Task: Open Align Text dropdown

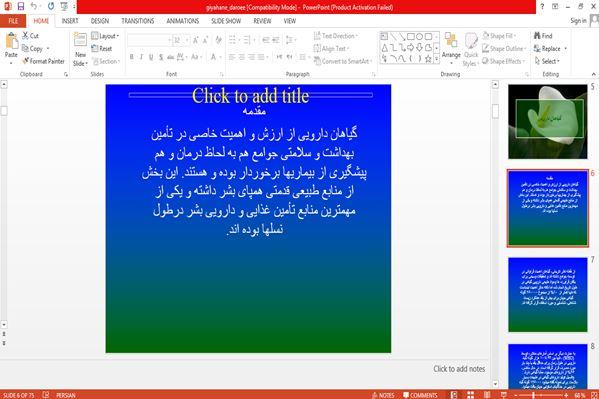Action: coord(332,49)
